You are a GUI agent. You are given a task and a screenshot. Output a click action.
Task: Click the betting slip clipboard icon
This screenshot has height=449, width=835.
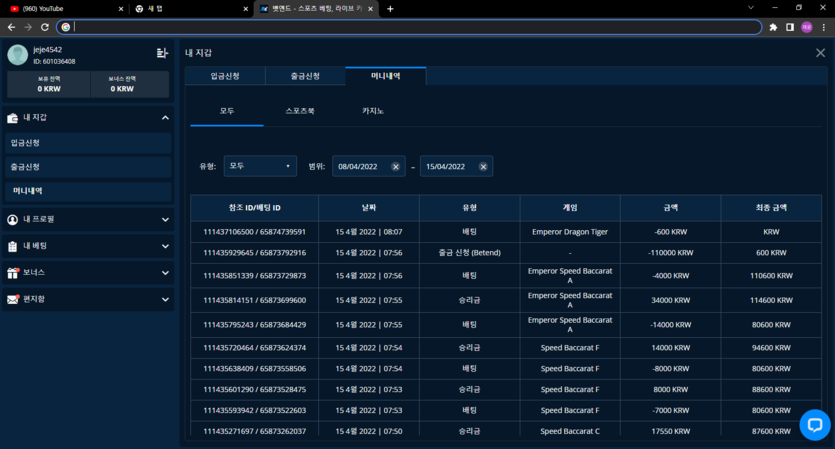click(x=12, y=246)
